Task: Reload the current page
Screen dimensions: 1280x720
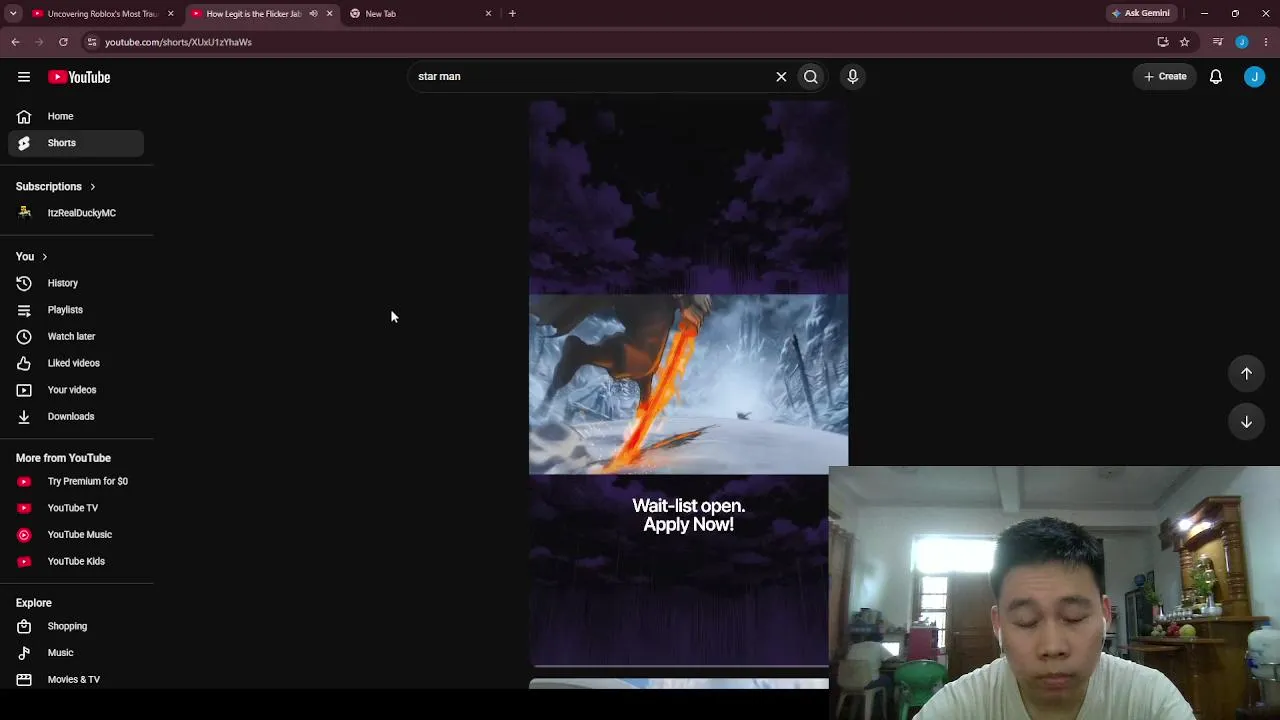Action: pos(63,42)
